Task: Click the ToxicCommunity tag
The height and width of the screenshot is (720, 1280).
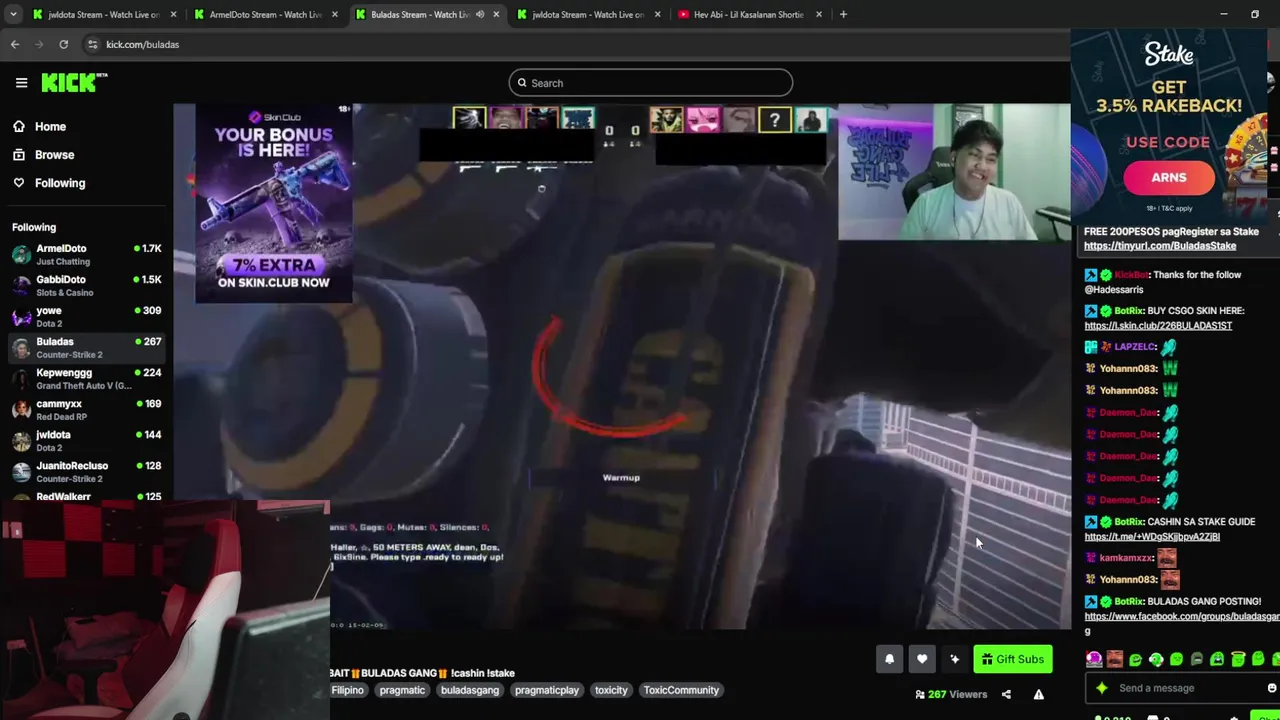Action: [681, 690]
